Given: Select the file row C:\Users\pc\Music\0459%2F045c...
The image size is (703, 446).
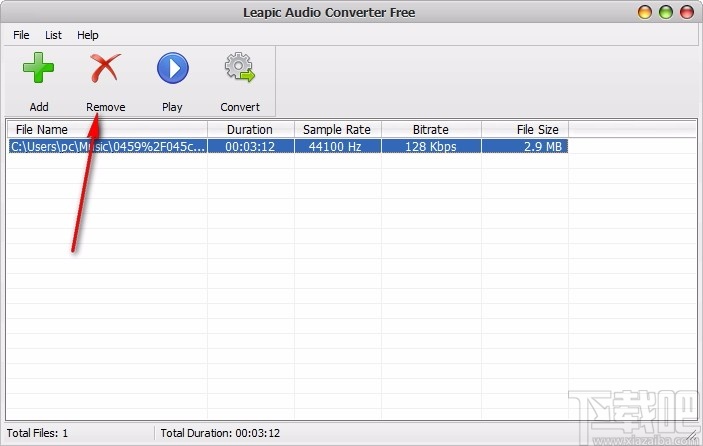Looking at the screenshot, I should (x=288, y=146).
